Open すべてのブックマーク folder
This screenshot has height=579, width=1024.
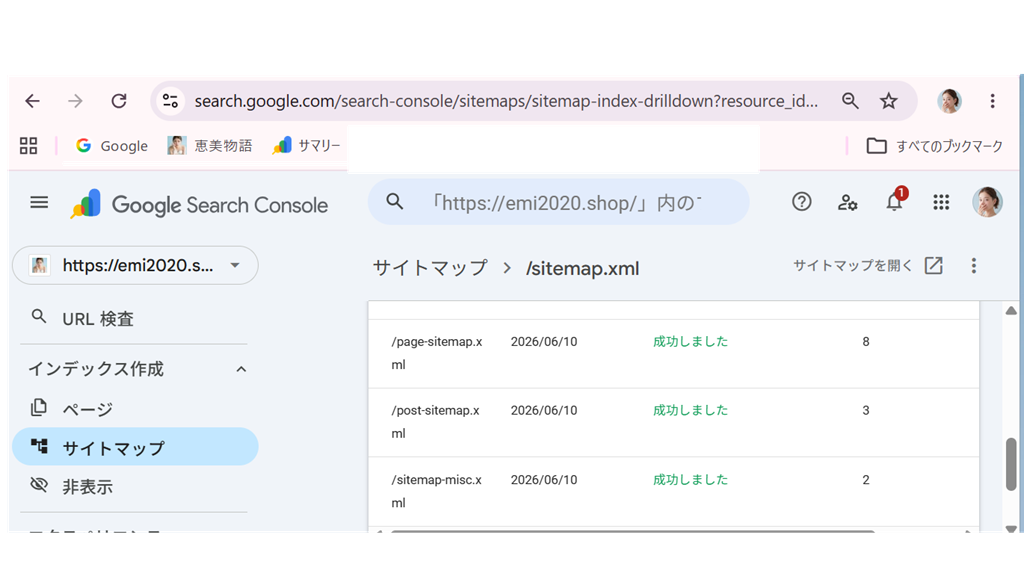click(935, 146)
